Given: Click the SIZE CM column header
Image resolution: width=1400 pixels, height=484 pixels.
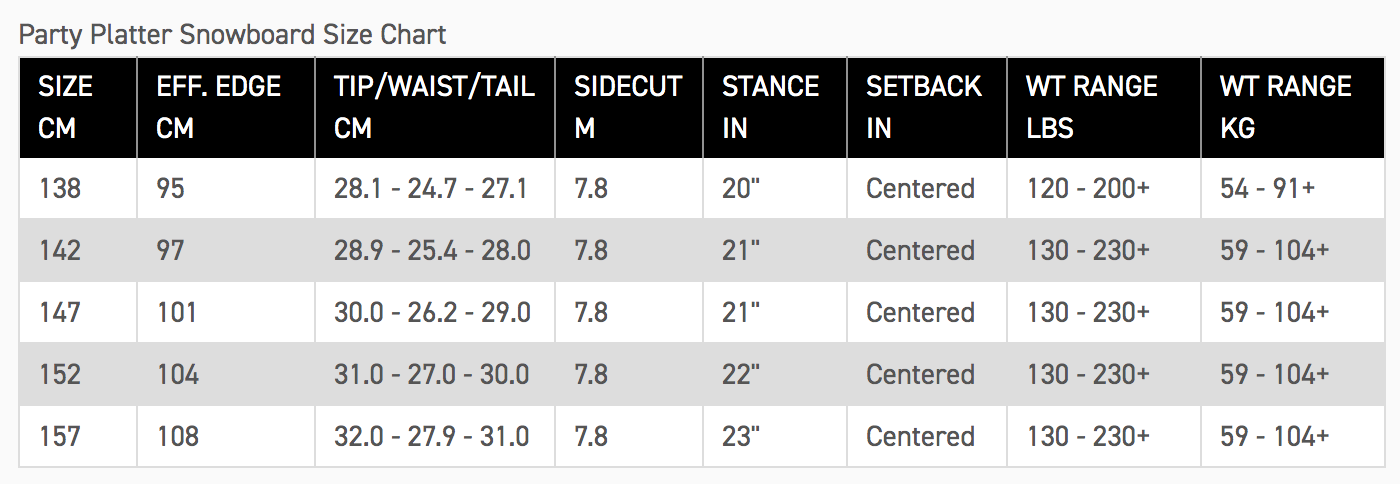Looking at the screenshot, I should pyautogui.click(x=66, y=107).
